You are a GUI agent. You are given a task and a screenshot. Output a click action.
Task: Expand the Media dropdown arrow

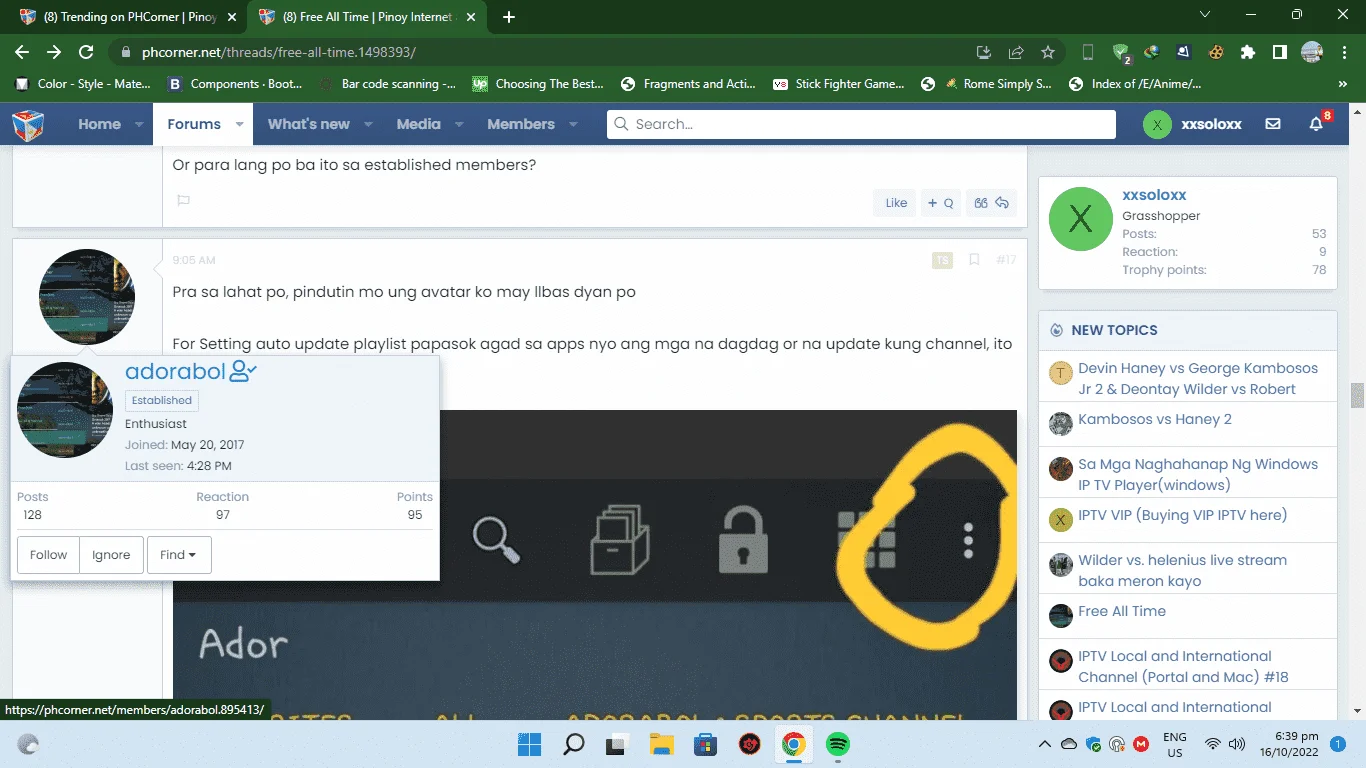459,124
